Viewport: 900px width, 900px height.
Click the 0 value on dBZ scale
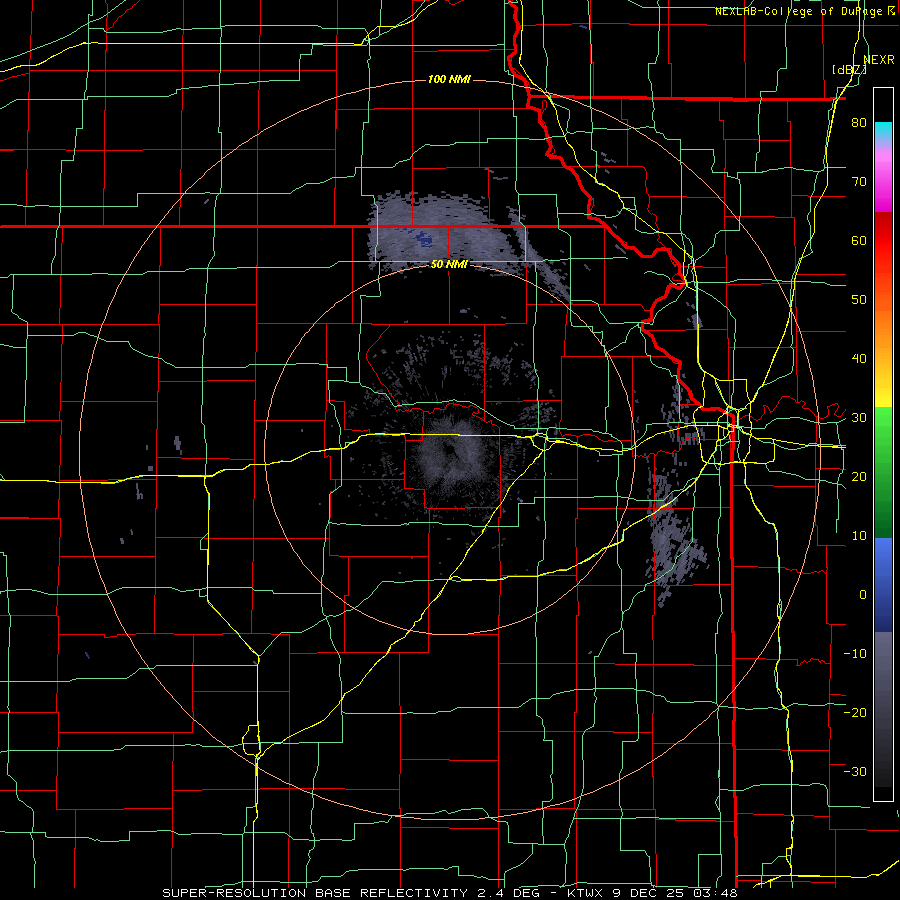click(863, 594)
